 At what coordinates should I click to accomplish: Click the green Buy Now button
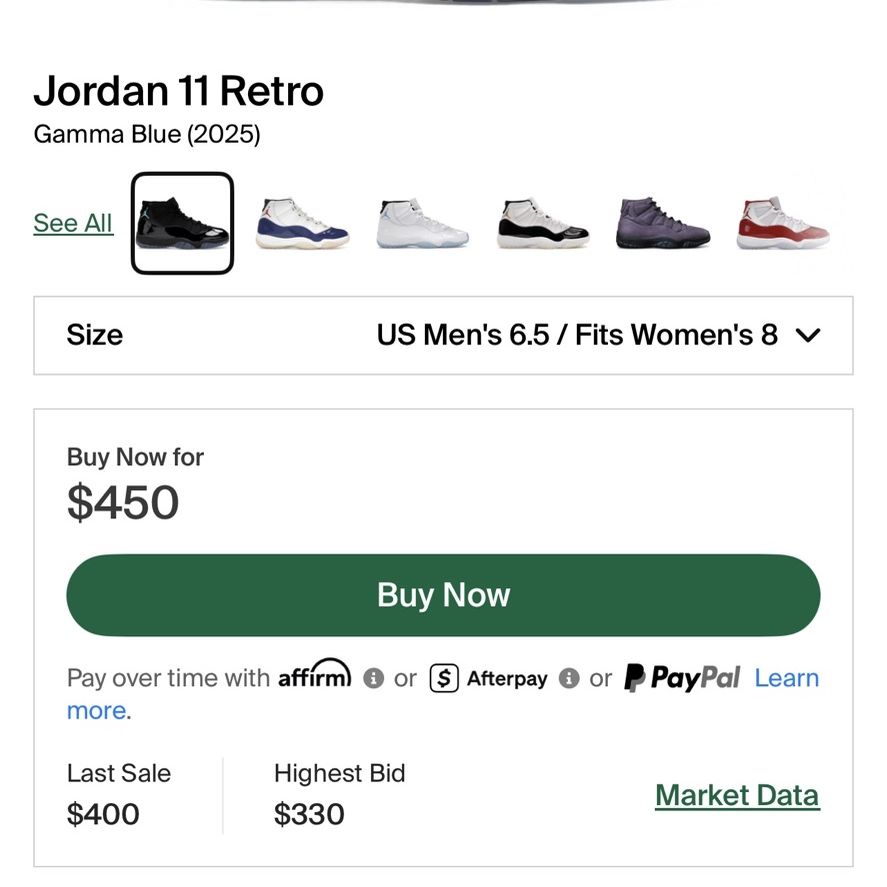pyautogui.click(x=444, y=595)
